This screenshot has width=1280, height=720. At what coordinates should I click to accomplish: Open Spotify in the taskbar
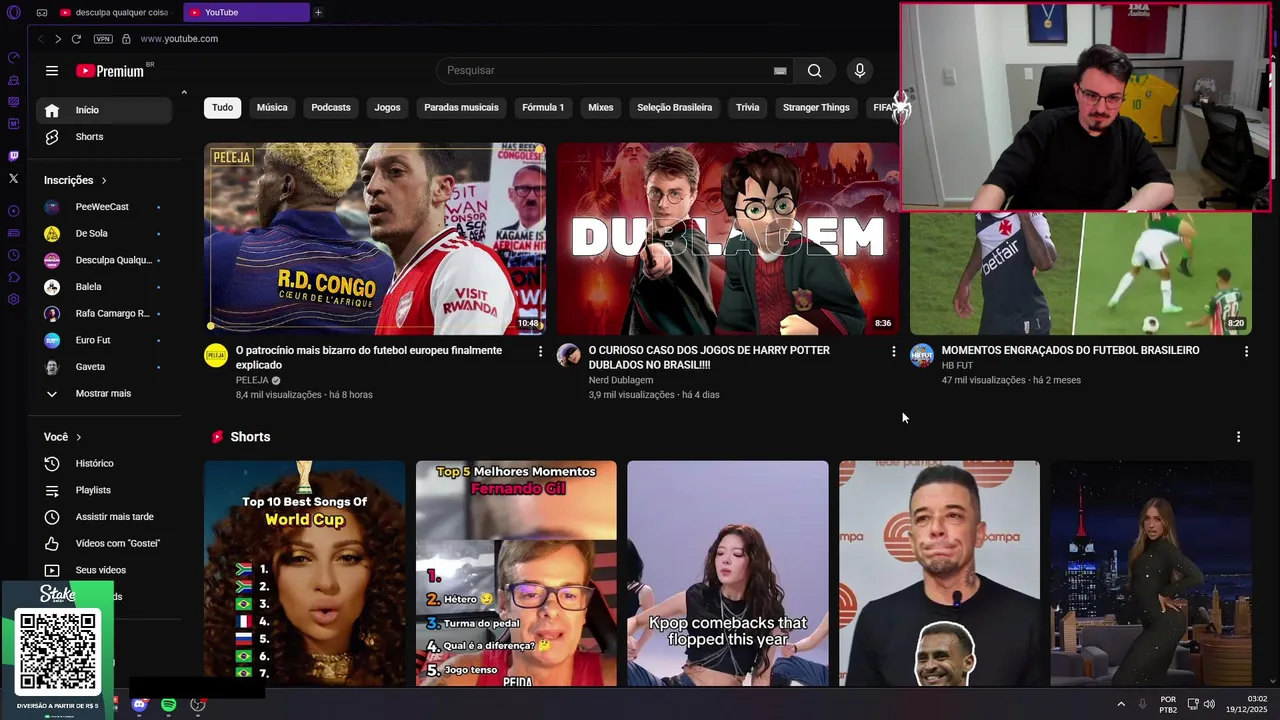tap(169, 705)
